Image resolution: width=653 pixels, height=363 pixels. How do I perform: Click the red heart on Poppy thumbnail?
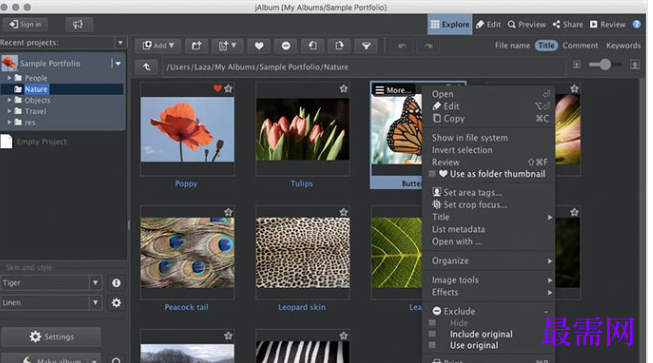pyautogui.click(x=217, y=88)
